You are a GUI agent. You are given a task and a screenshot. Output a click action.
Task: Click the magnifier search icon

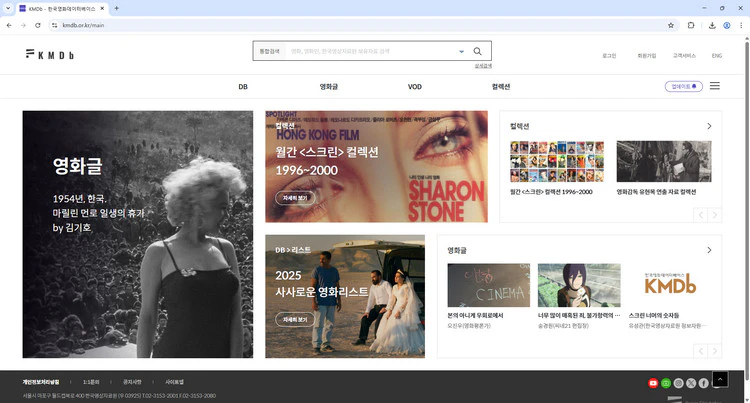[x=477, y=51]
